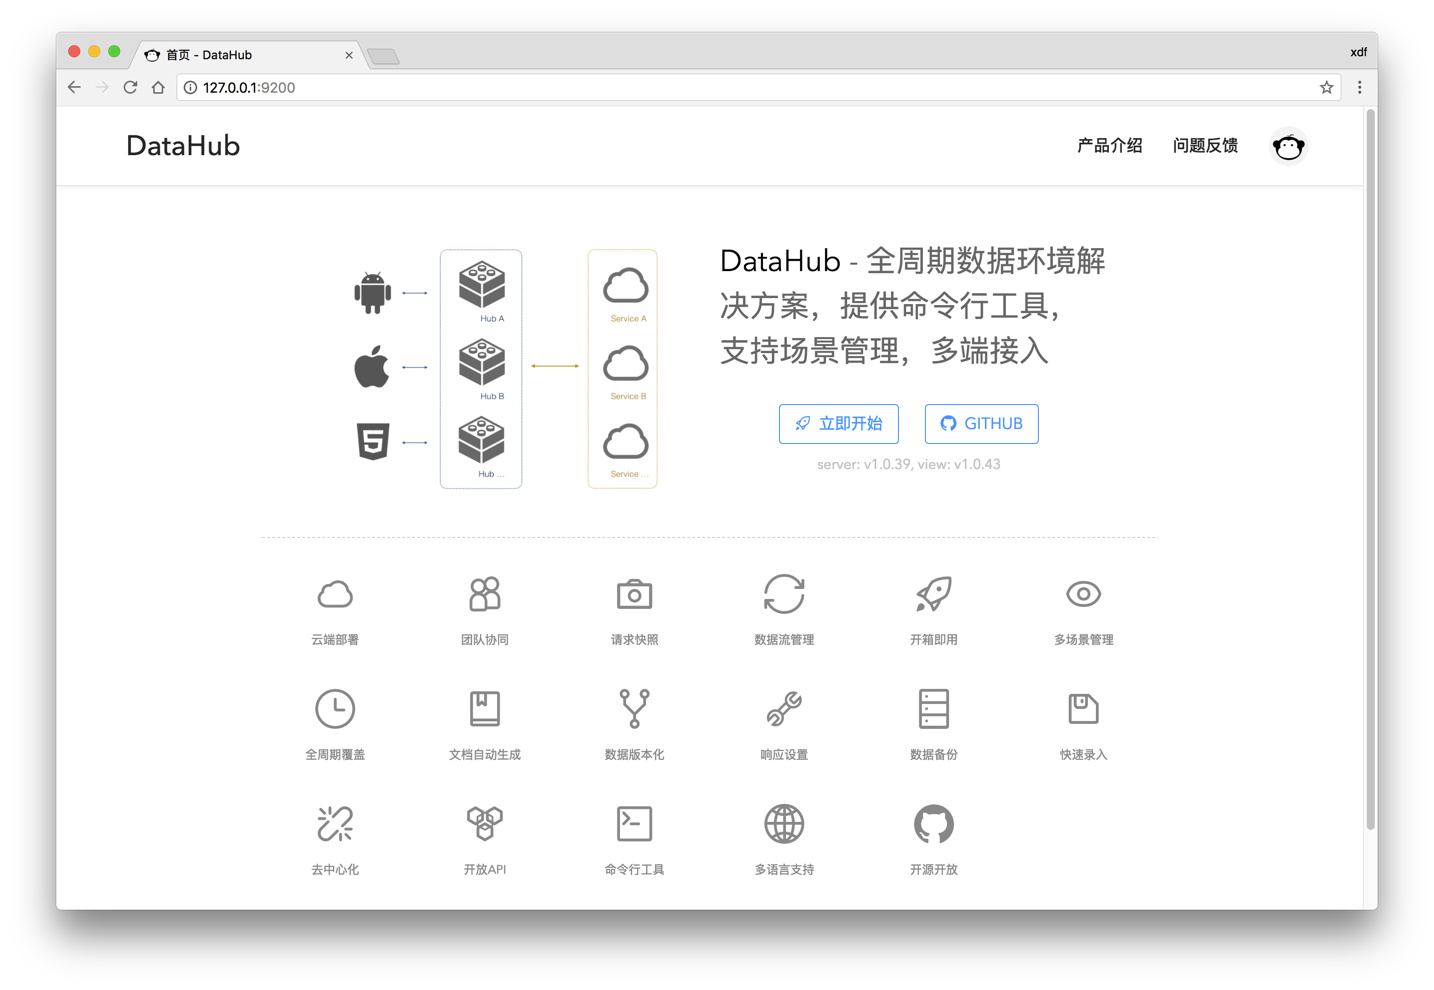The image size is (1434, 990).
Task: Click the 数据版本化 fork icon
Action: click(634, 709)
